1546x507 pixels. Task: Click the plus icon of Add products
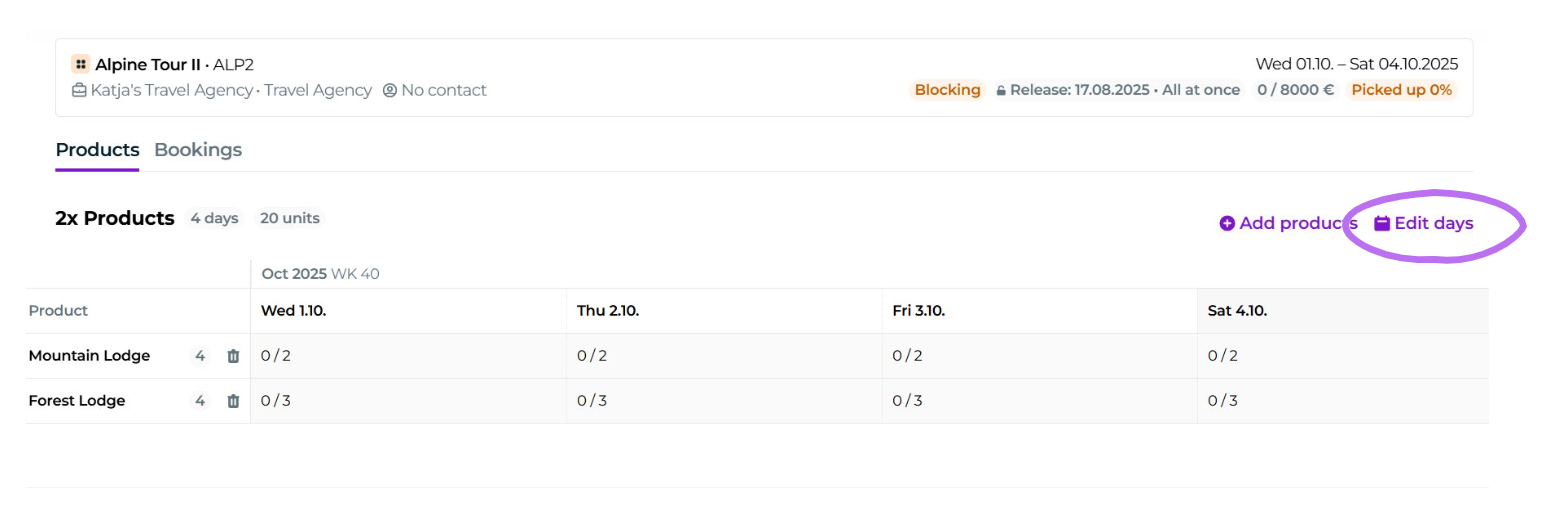(x=1227, y=223)
